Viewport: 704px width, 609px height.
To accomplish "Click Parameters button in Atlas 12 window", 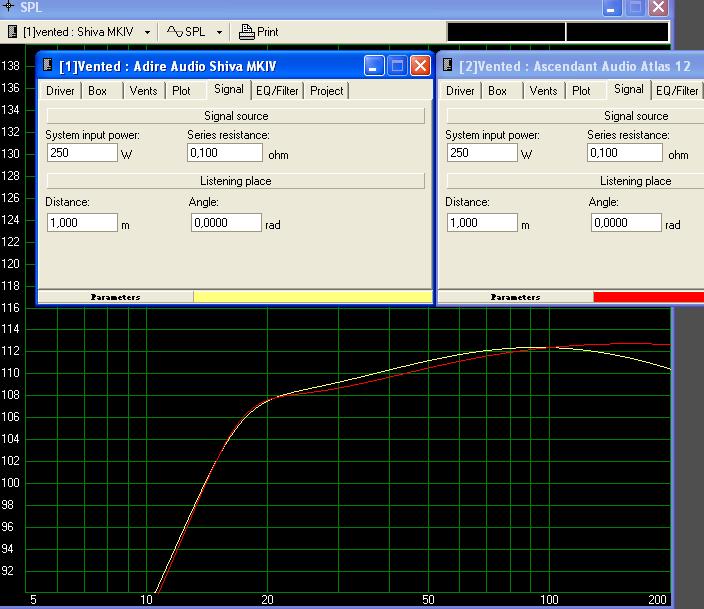I will tap(515, 297).
